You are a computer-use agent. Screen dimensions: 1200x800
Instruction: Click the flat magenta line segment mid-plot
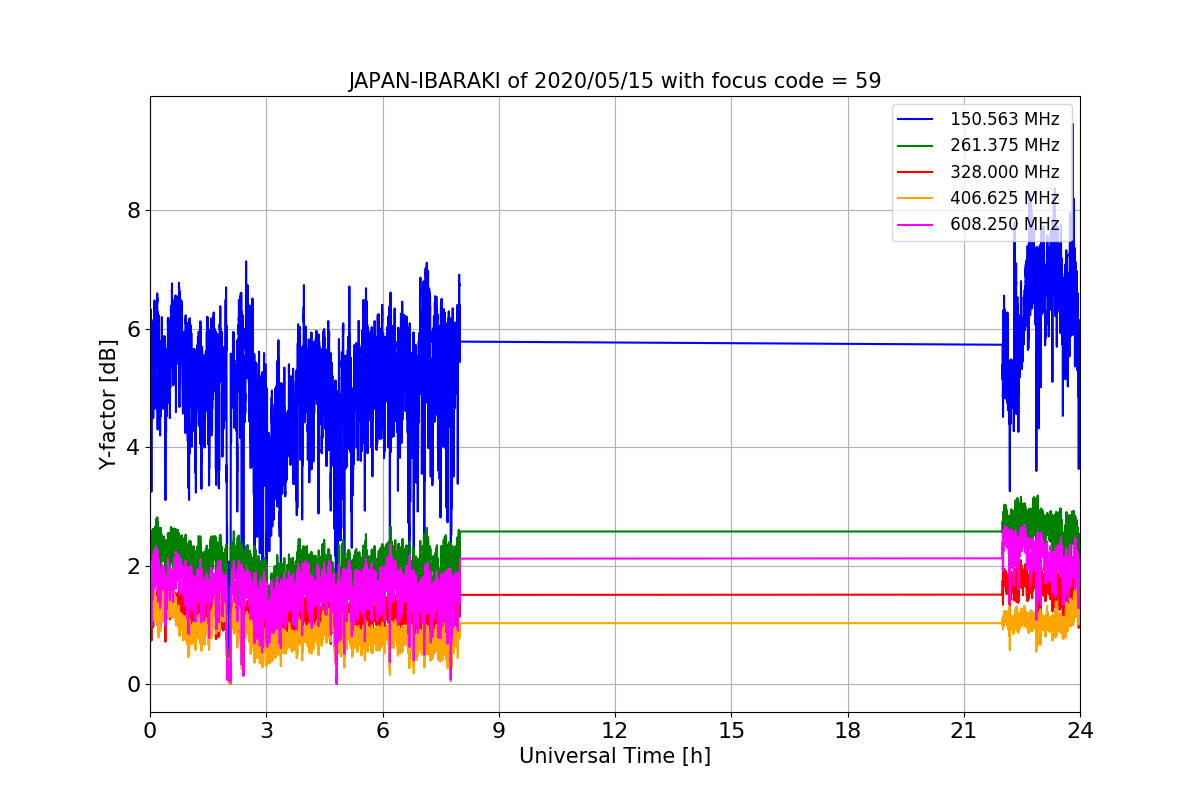[x=730, y=558]
